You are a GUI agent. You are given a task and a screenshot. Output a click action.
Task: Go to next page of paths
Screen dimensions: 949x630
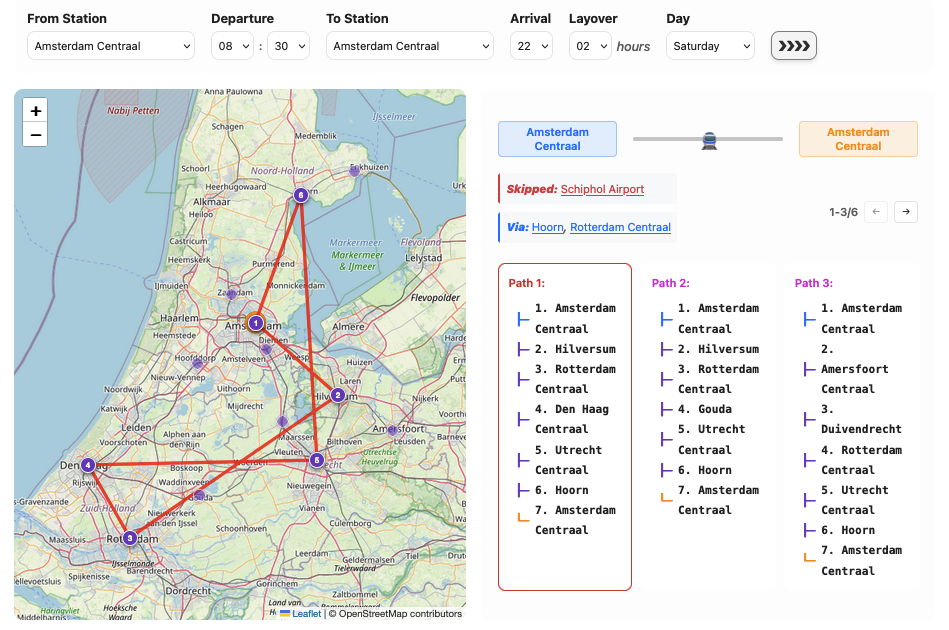pyautogui.click(x=906, y=211)
